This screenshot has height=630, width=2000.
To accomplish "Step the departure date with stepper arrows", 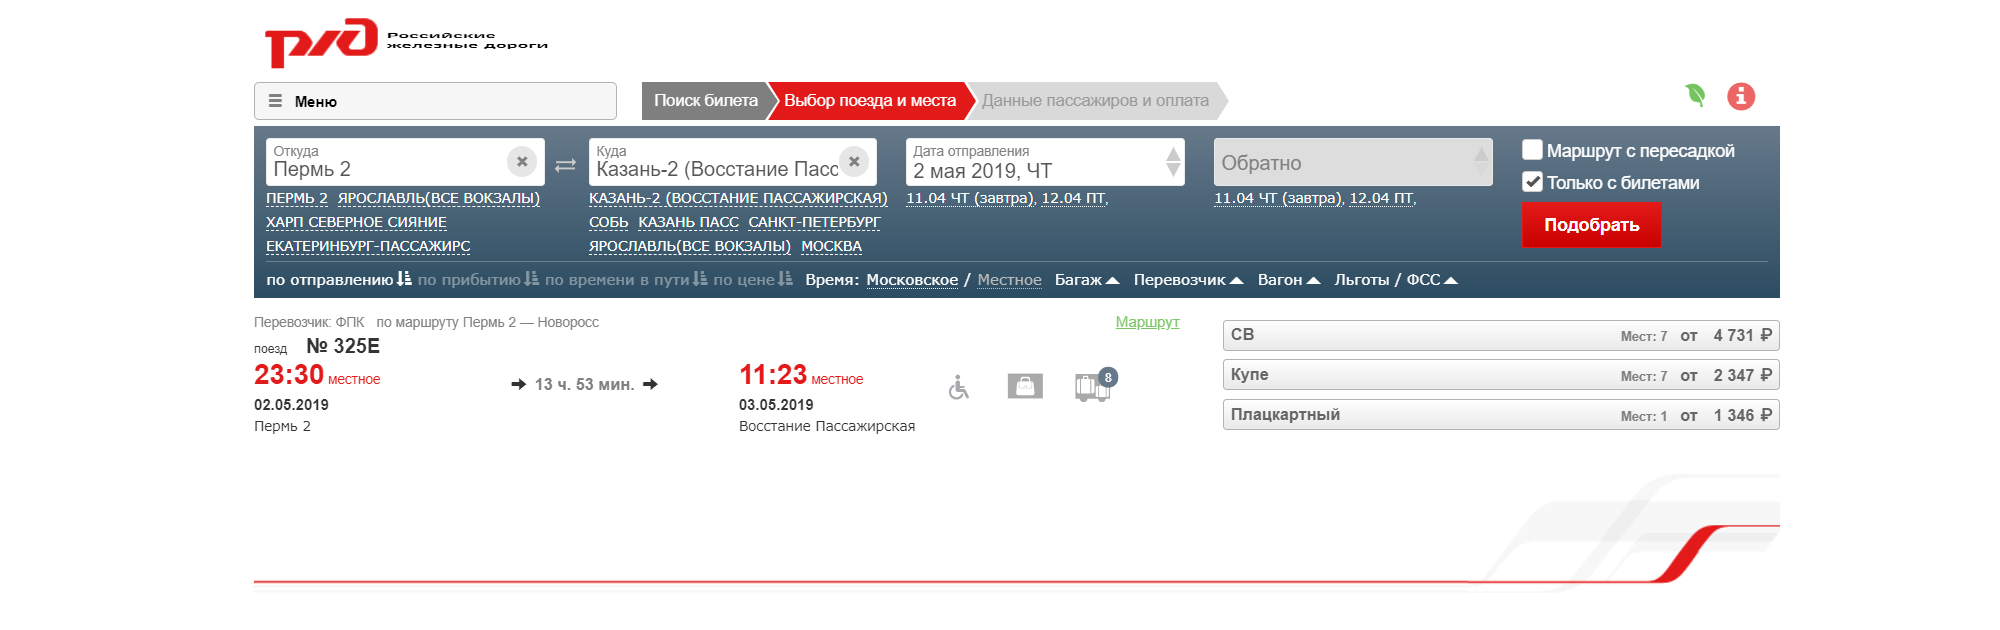I will [x=1173, y=161].
